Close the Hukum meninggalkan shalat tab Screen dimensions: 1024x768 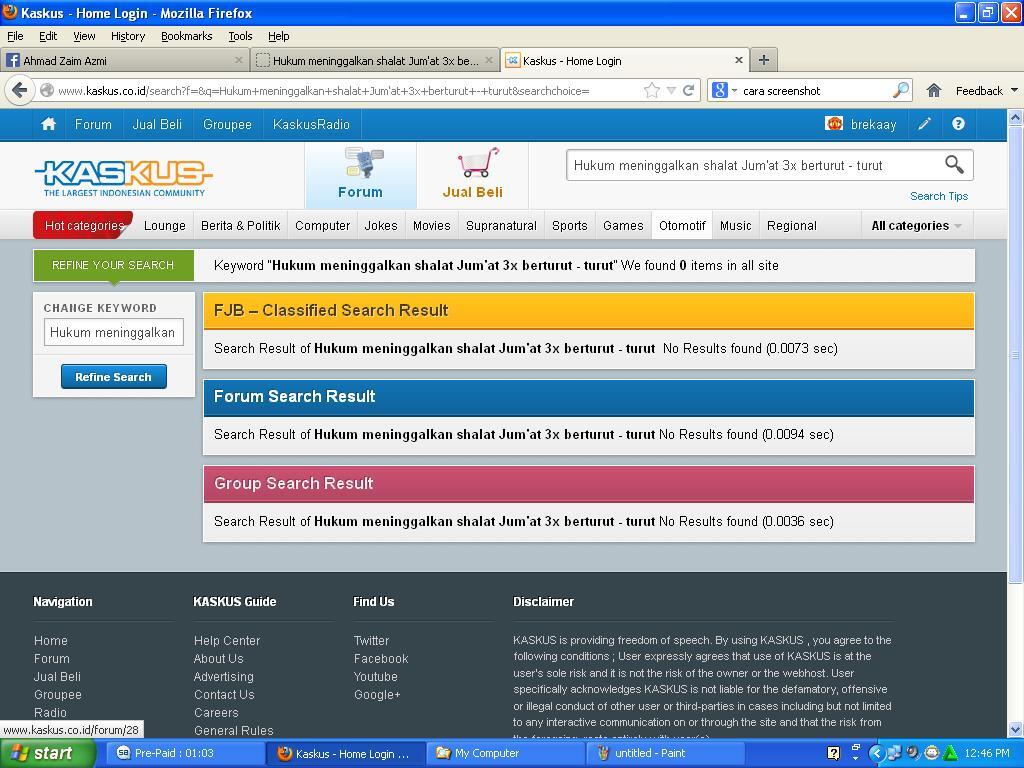489,60
